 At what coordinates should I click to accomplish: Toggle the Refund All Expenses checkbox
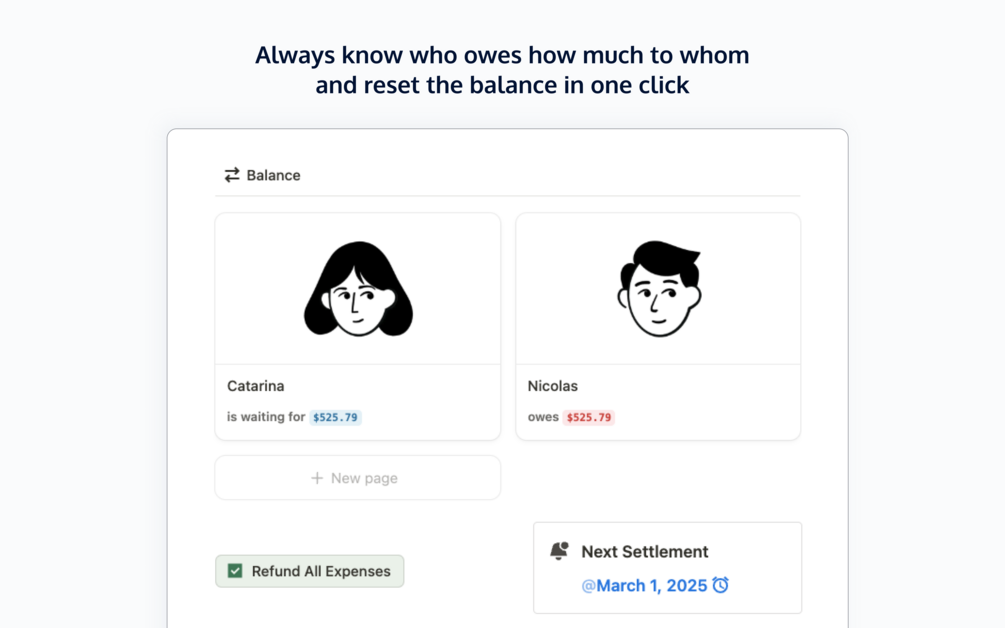pyautogui.click(x=235, y=571)
